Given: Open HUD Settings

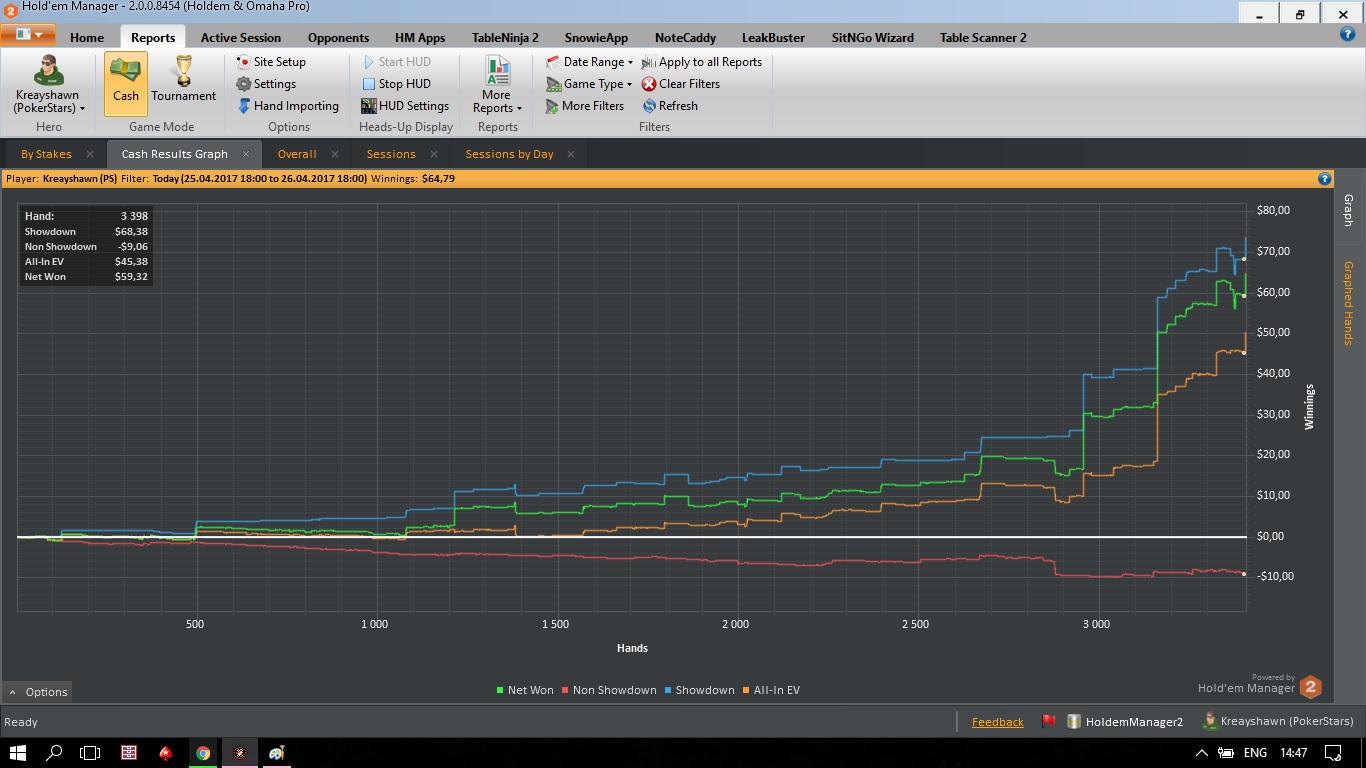Looking at the screenshot, I should pyautogui.click(x=405, y=106).
